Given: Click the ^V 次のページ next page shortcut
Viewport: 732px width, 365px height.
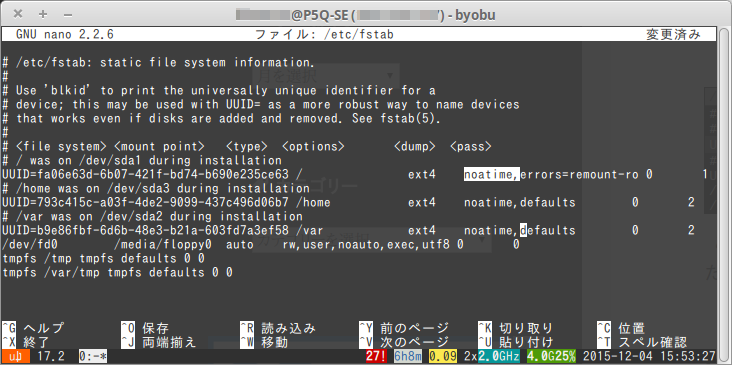Looking at the screenshot, I should pyautogui.click(x=404, y=342).
